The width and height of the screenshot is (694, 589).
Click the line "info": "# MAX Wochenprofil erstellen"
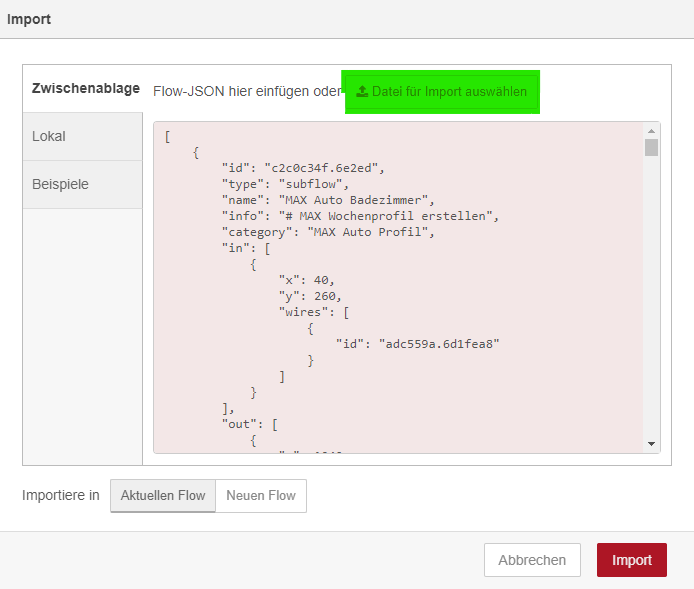(360, 216)
